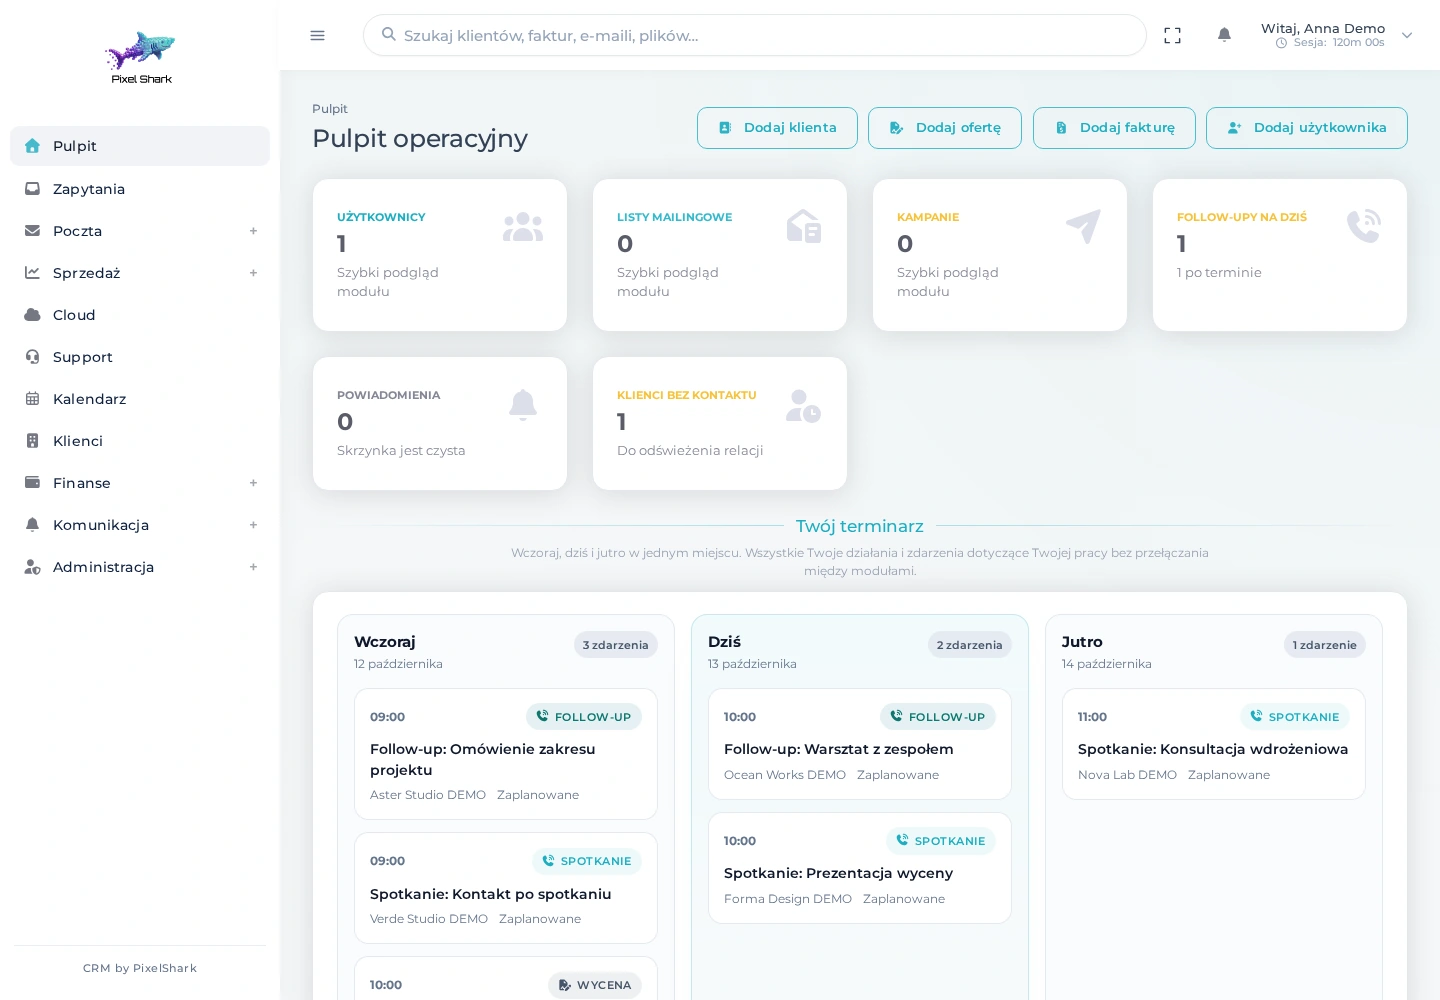Click the '2 zdarzenia' badge for Dziś
Viewport: 1440px width, 1000px height.
pos(970,645)
